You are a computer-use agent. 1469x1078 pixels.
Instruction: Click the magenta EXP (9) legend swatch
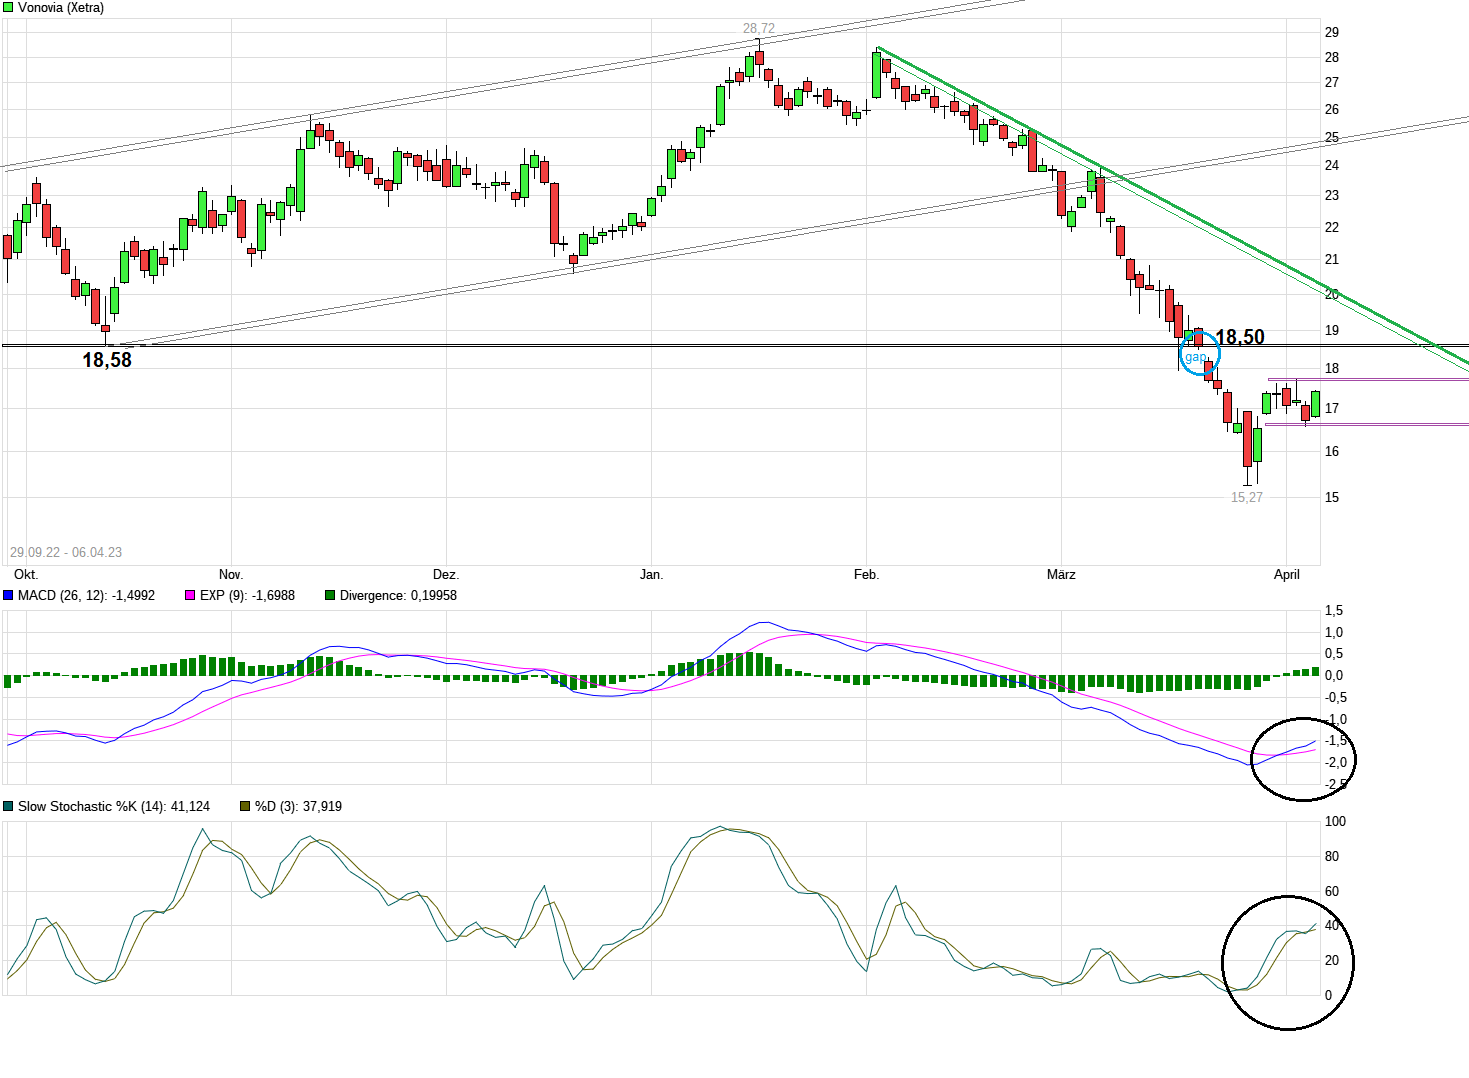190,596
